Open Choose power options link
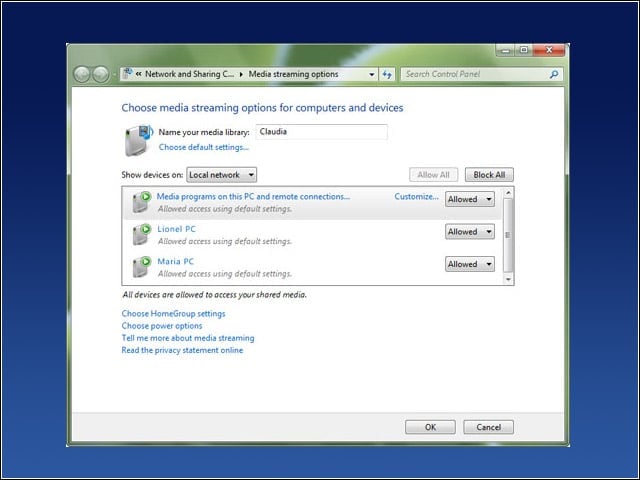 [x=162, y=326]
